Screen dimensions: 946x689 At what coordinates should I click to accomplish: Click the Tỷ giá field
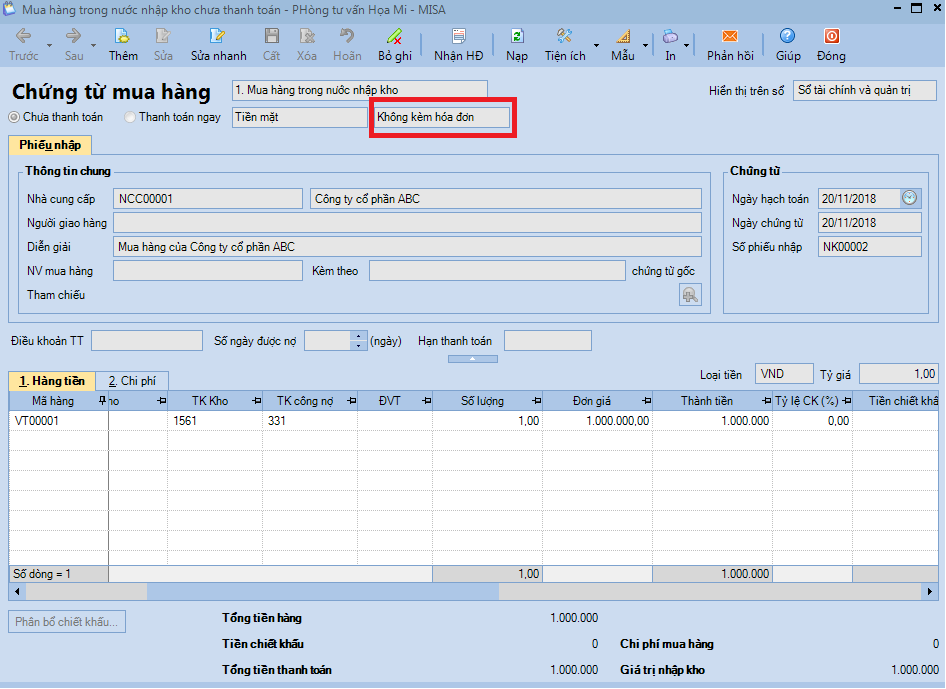point(898,374)
